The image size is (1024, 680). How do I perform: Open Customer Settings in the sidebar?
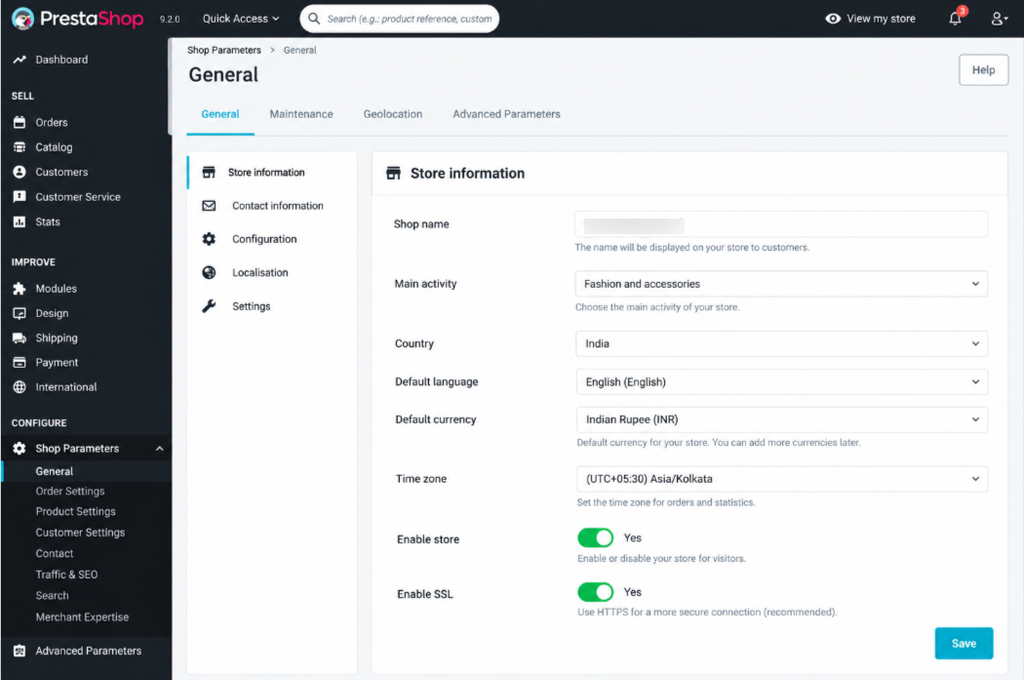(x=80, y=532)
